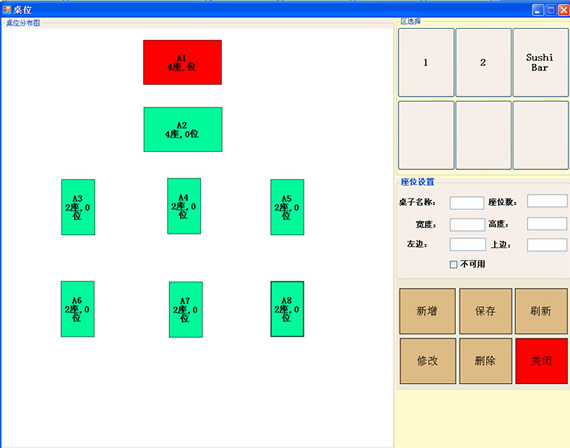Delete table with 删除 button
The width and height of the screenshot is (570, 448).
point(485,361)
